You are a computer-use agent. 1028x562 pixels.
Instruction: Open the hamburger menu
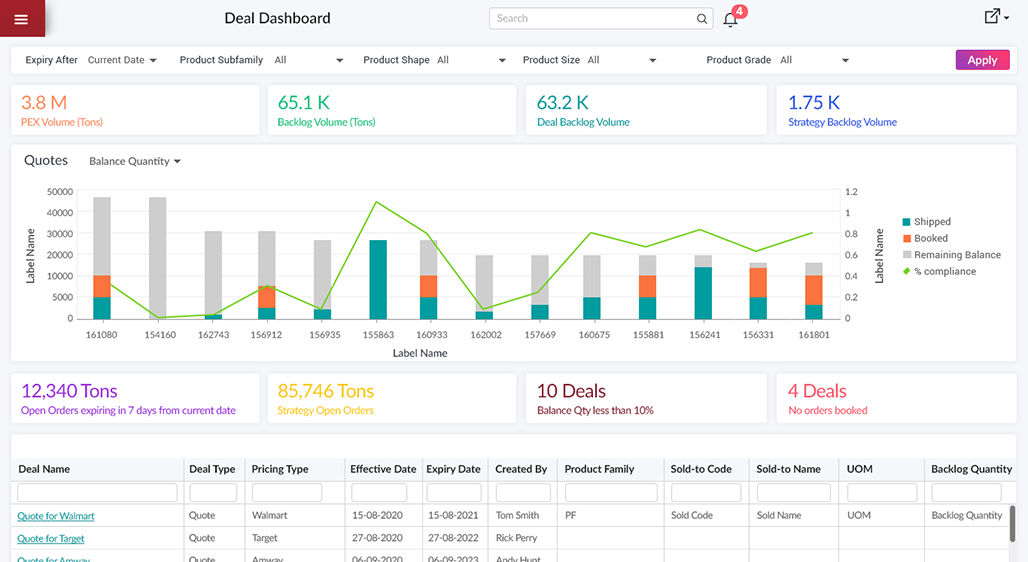[22, 18]
